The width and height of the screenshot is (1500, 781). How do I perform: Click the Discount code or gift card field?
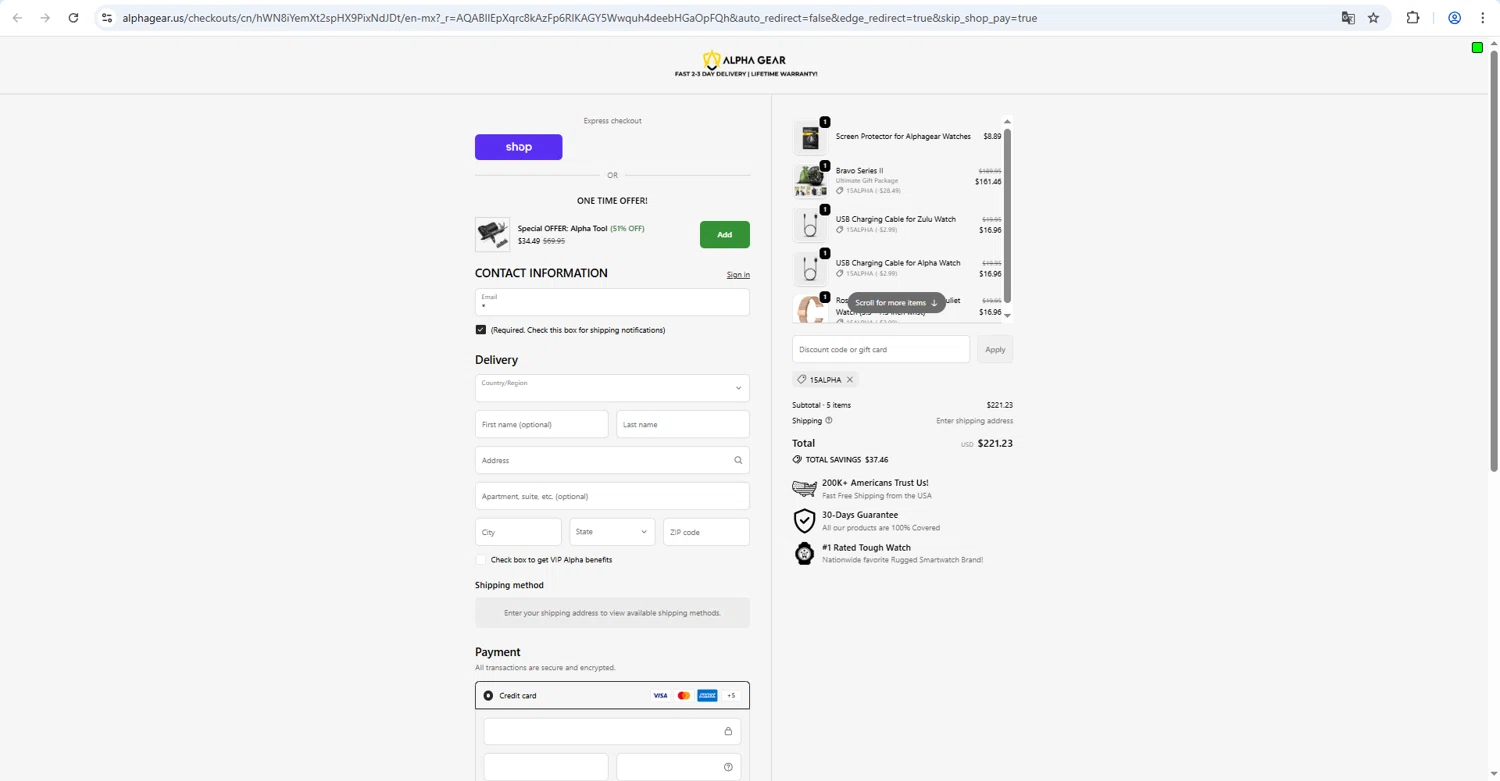click(x=881, y=350)
